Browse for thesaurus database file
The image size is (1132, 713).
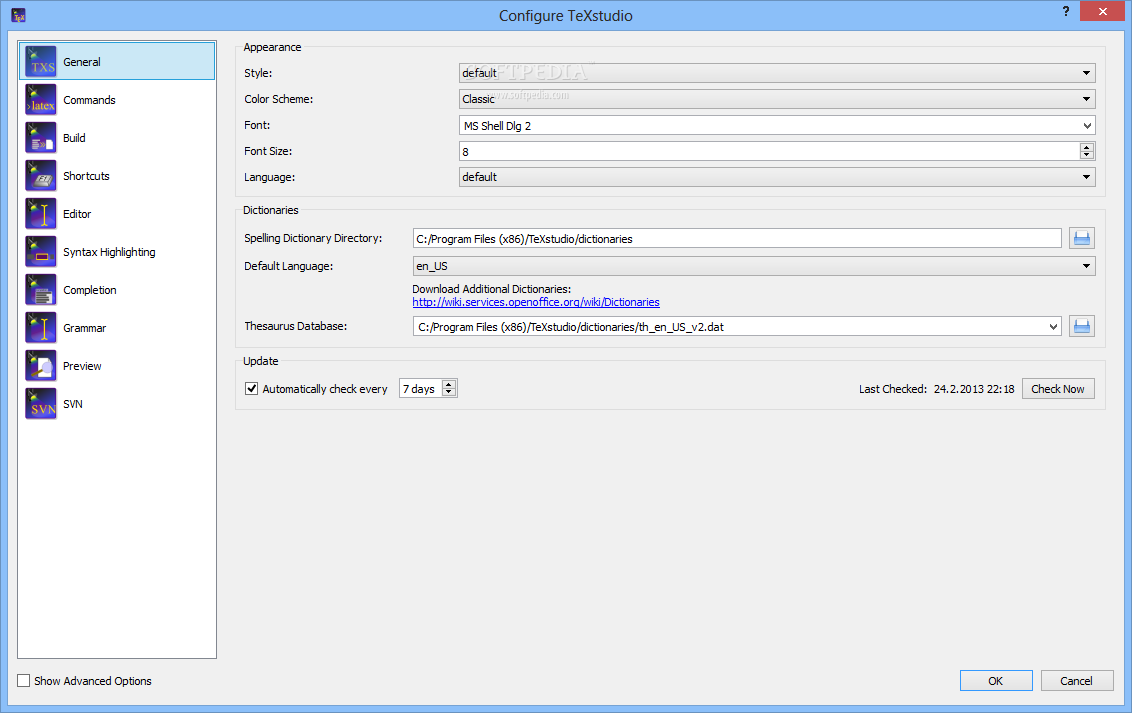(1081, 326)
